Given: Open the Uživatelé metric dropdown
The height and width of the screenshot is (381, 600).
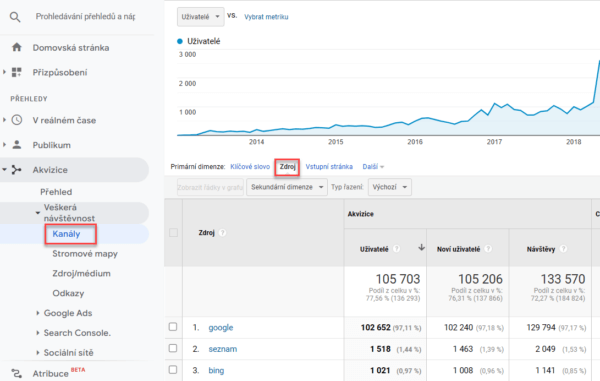Looking at the screenshot, I should 201,17.
